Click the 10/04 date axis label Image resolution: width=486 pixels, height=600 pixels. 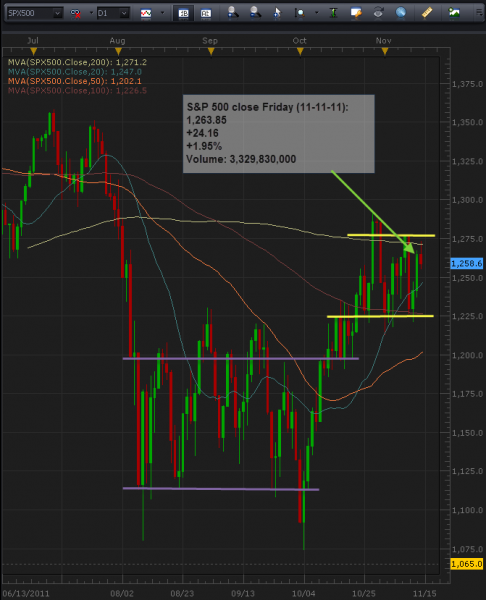303,594
